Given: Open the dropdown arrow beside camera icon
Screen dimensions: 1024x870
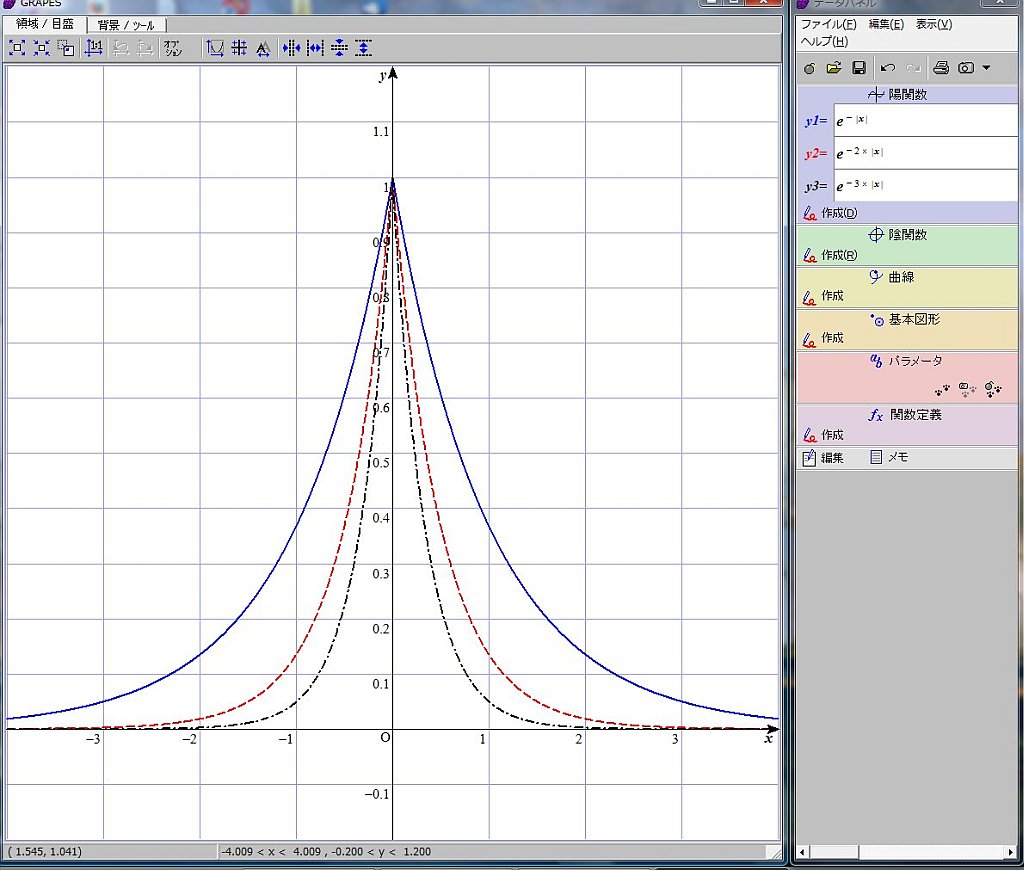Looking at the screenshot, I should point(986,68).
